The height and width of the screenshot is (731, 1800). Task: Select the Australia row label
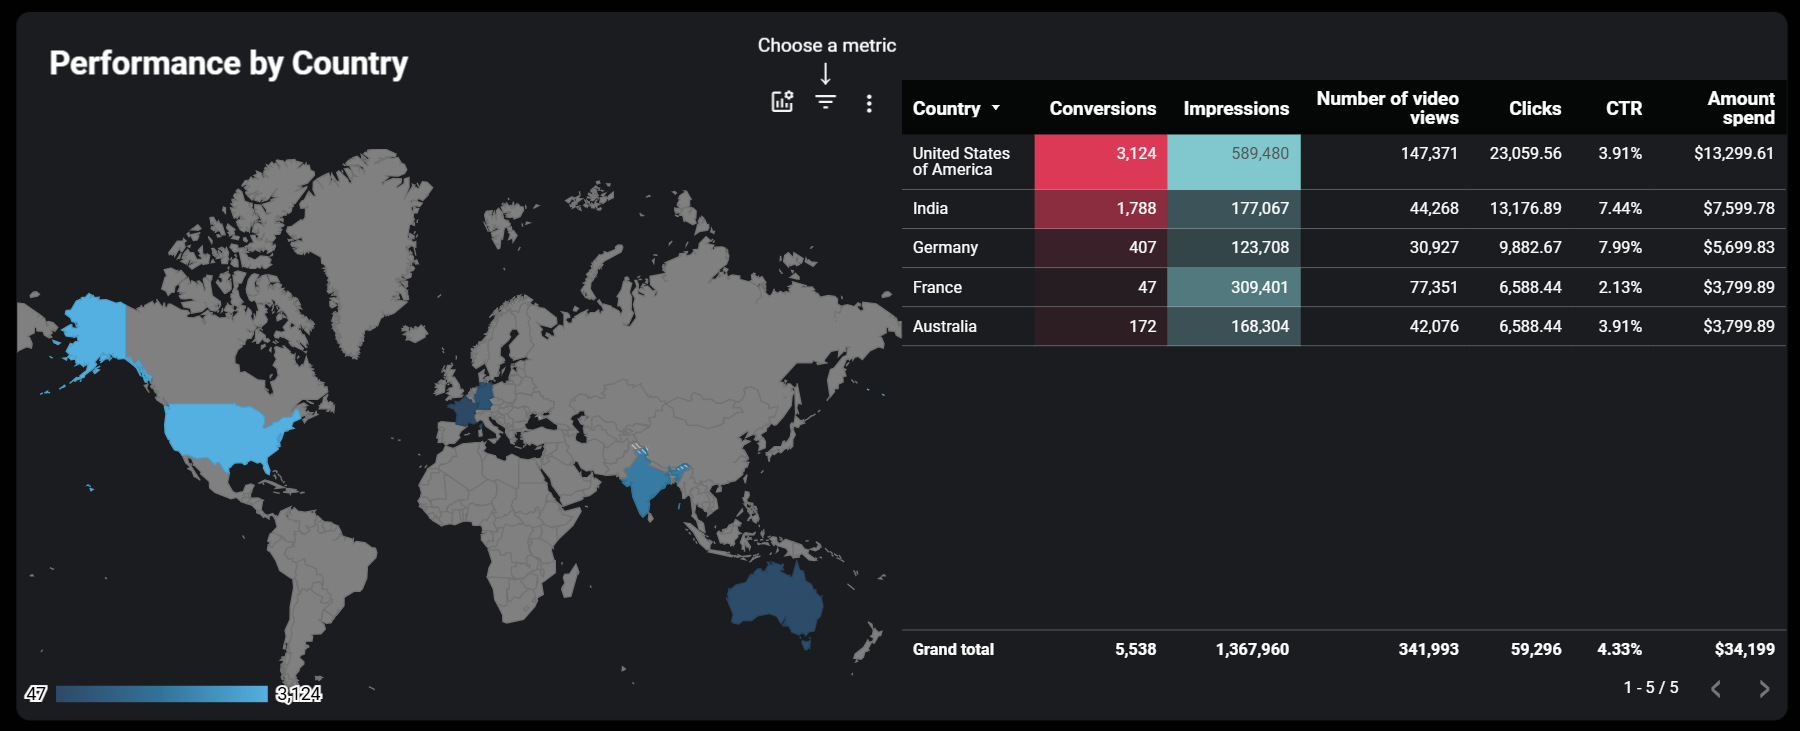[x=944, y=326]
